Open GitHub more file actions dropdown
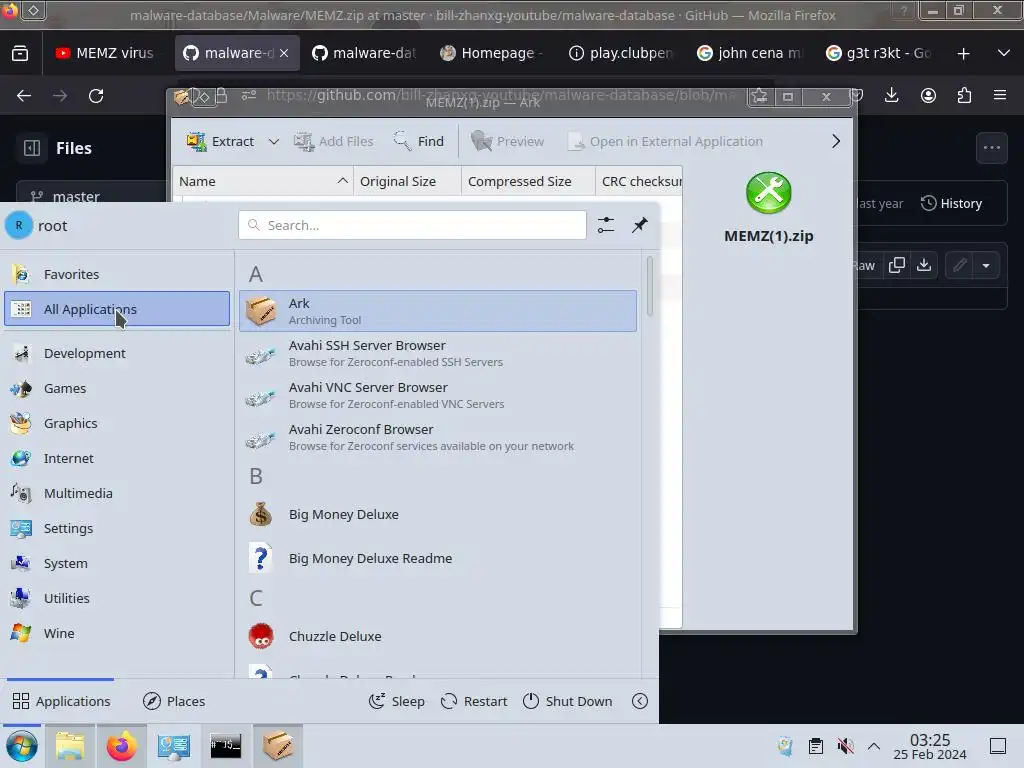This screenshot has height=768, width=1024. point(986,265)
